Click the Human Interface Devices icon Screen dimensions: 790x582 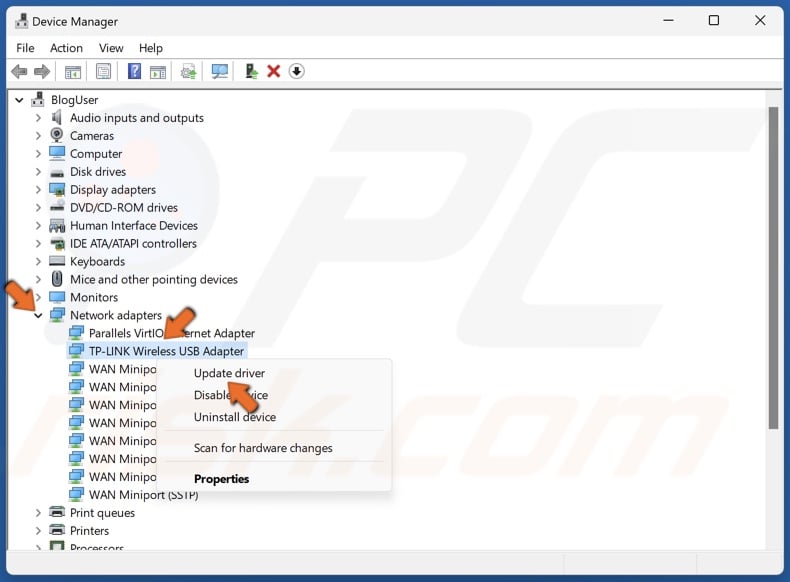coord(57,225)
